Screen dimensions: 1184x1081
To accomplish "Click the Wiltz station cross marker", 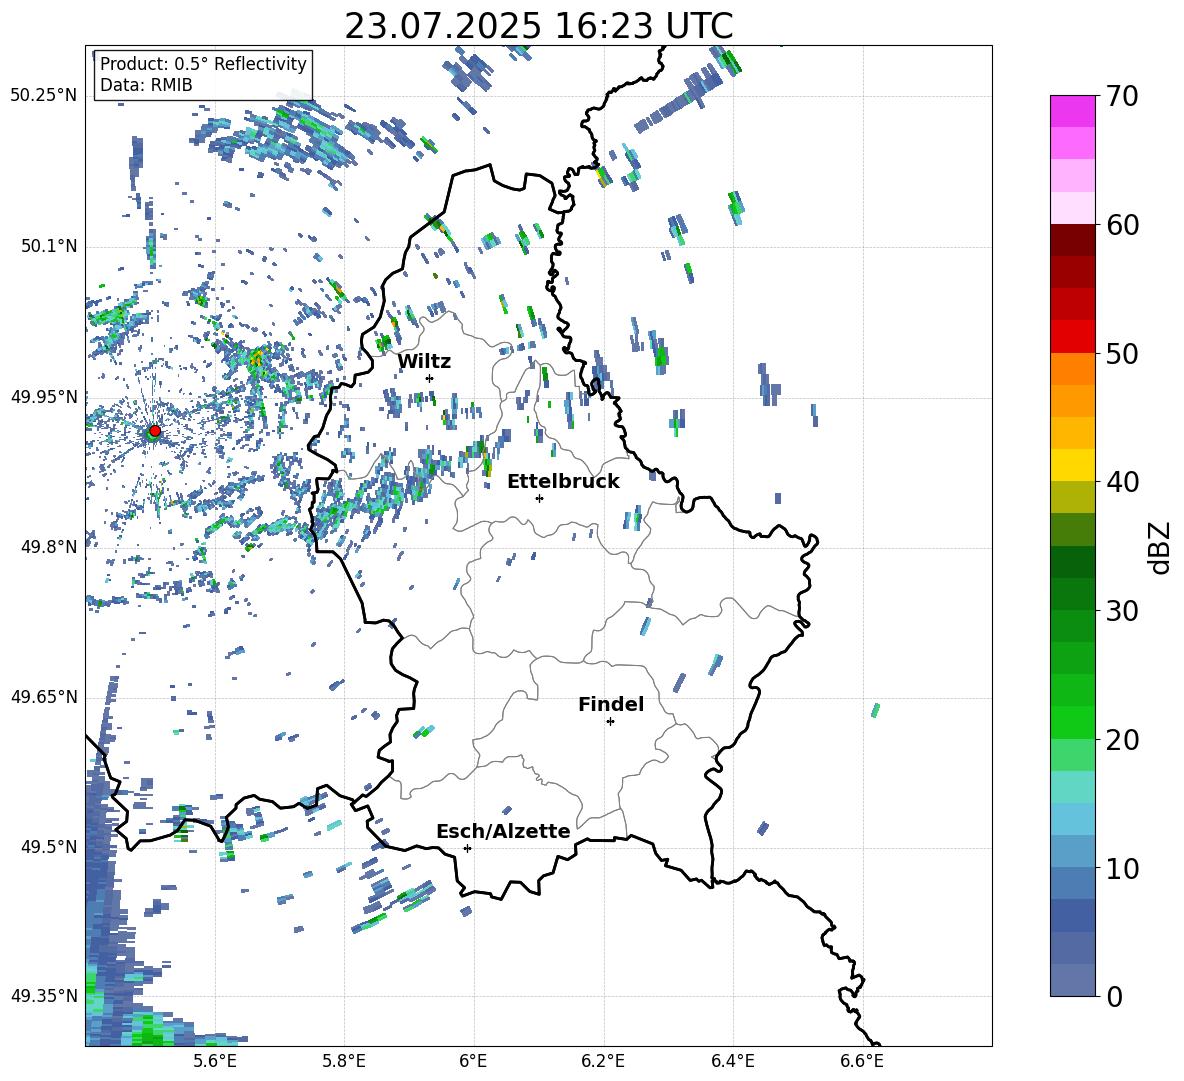I will 430,378.
